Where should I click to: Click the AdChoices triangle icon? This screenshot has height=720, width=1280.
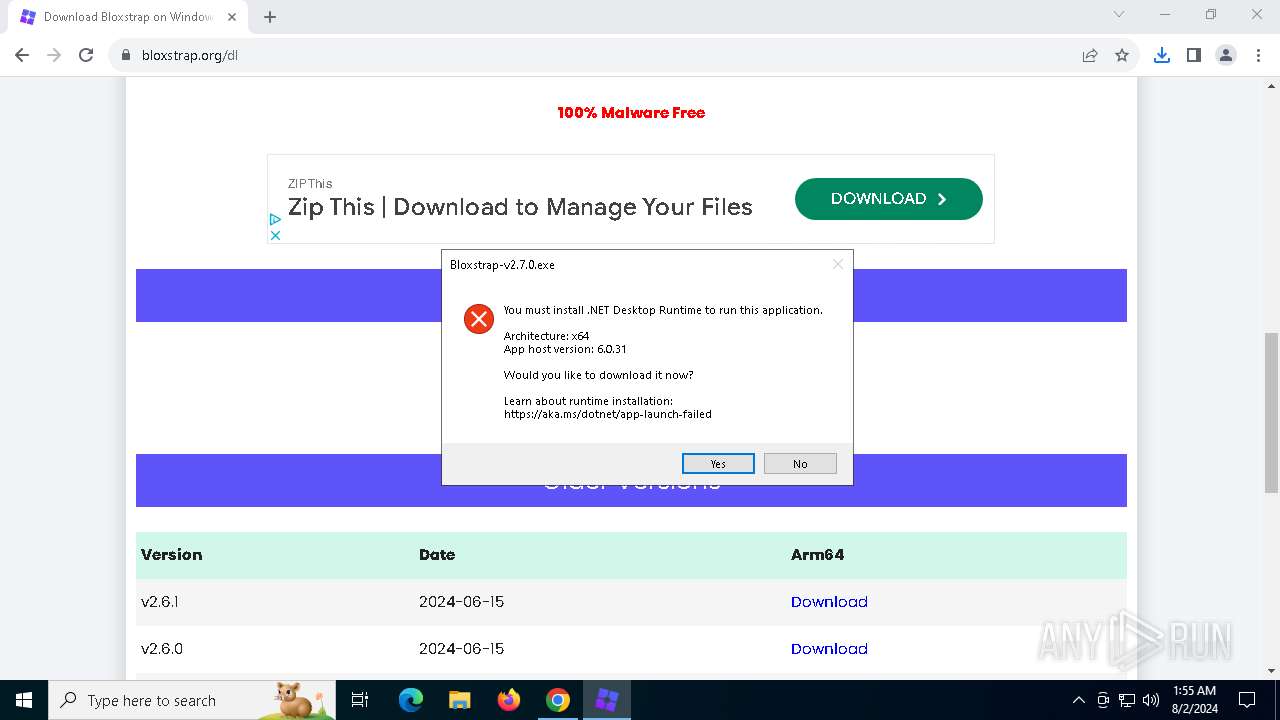(x=275, y=219)
